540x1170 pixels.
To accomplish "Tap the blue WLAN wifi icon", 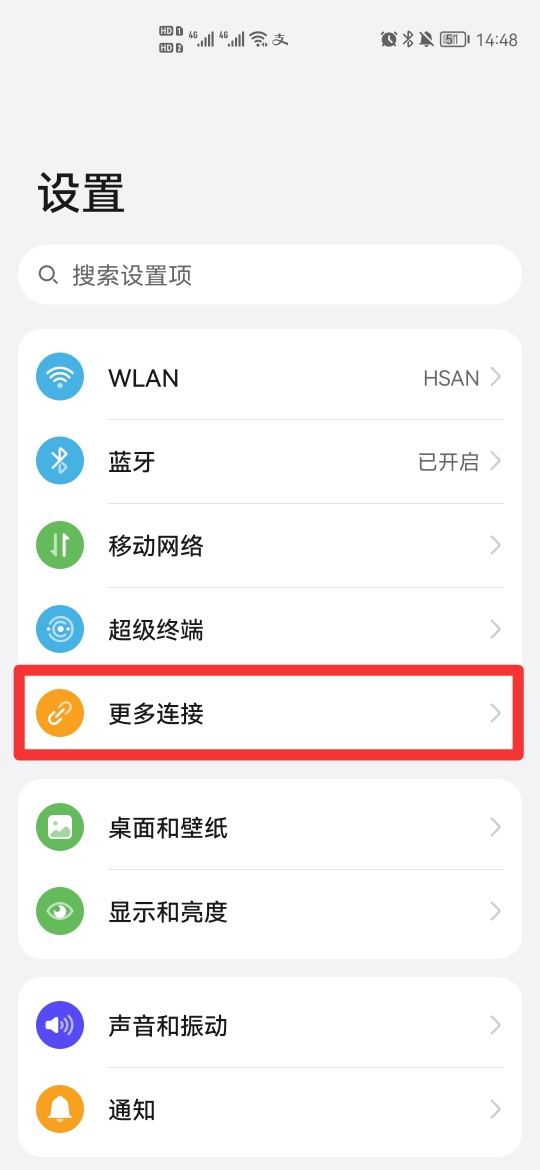I will [x=60, y=378].
